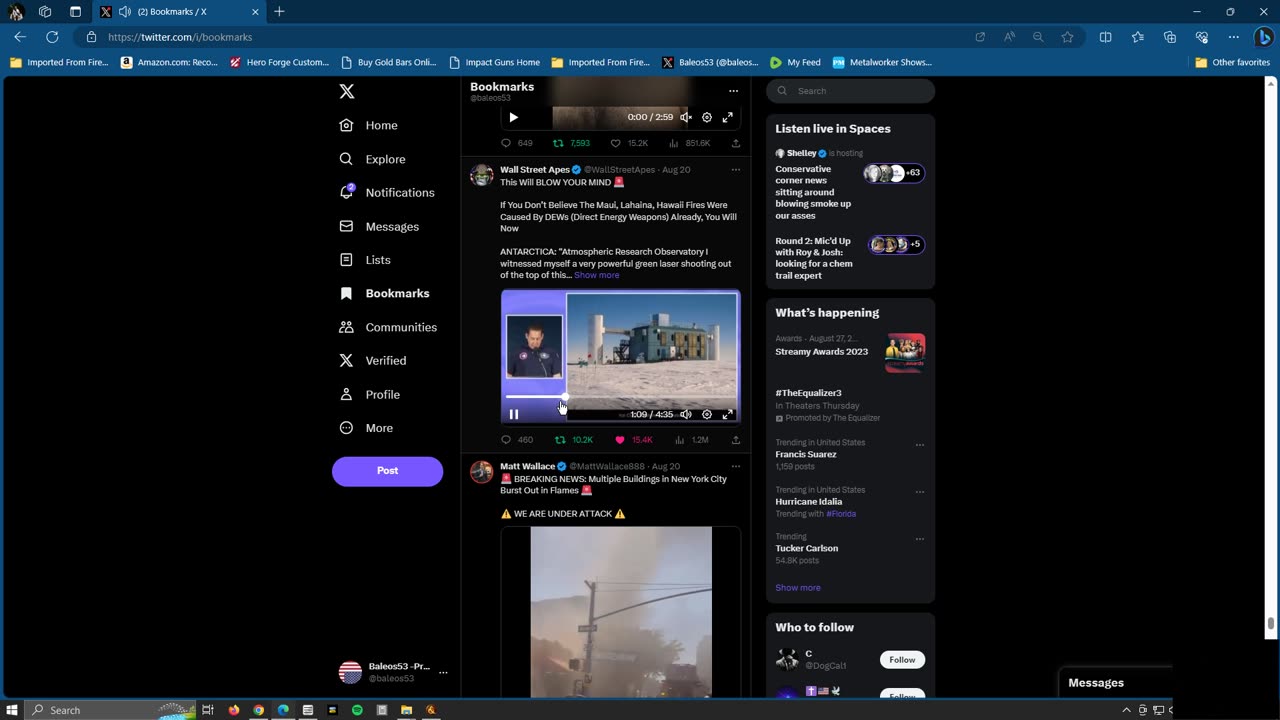This screenshot has height=720, width=1280.
Task: Open Wall Street Apes post options menu
Action: tap(736, 170)
